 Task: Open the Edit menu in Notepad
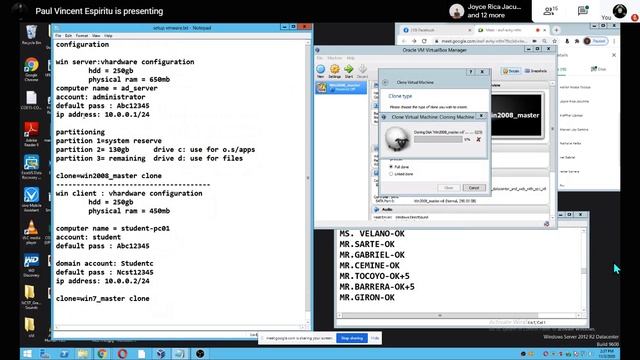[68, 36]
